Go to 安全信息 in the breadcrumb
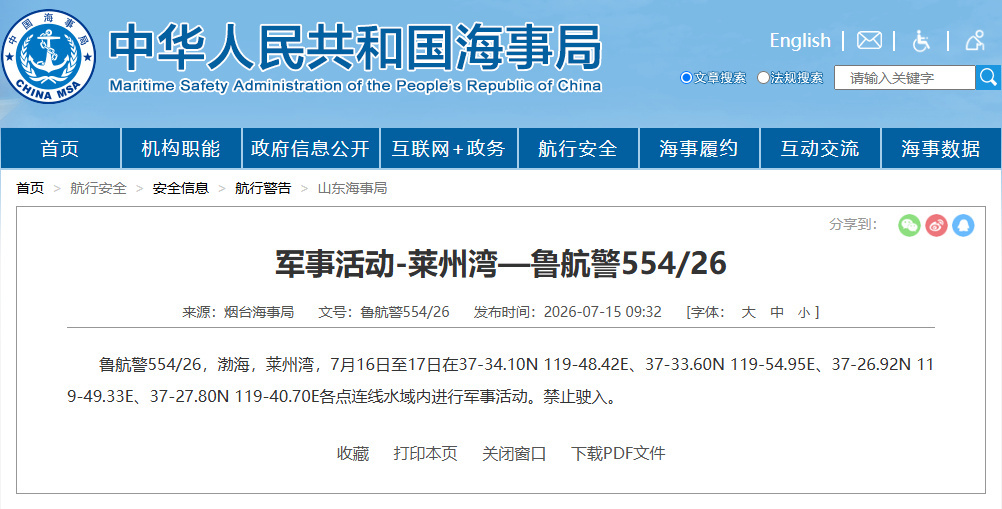 (181, 188)
